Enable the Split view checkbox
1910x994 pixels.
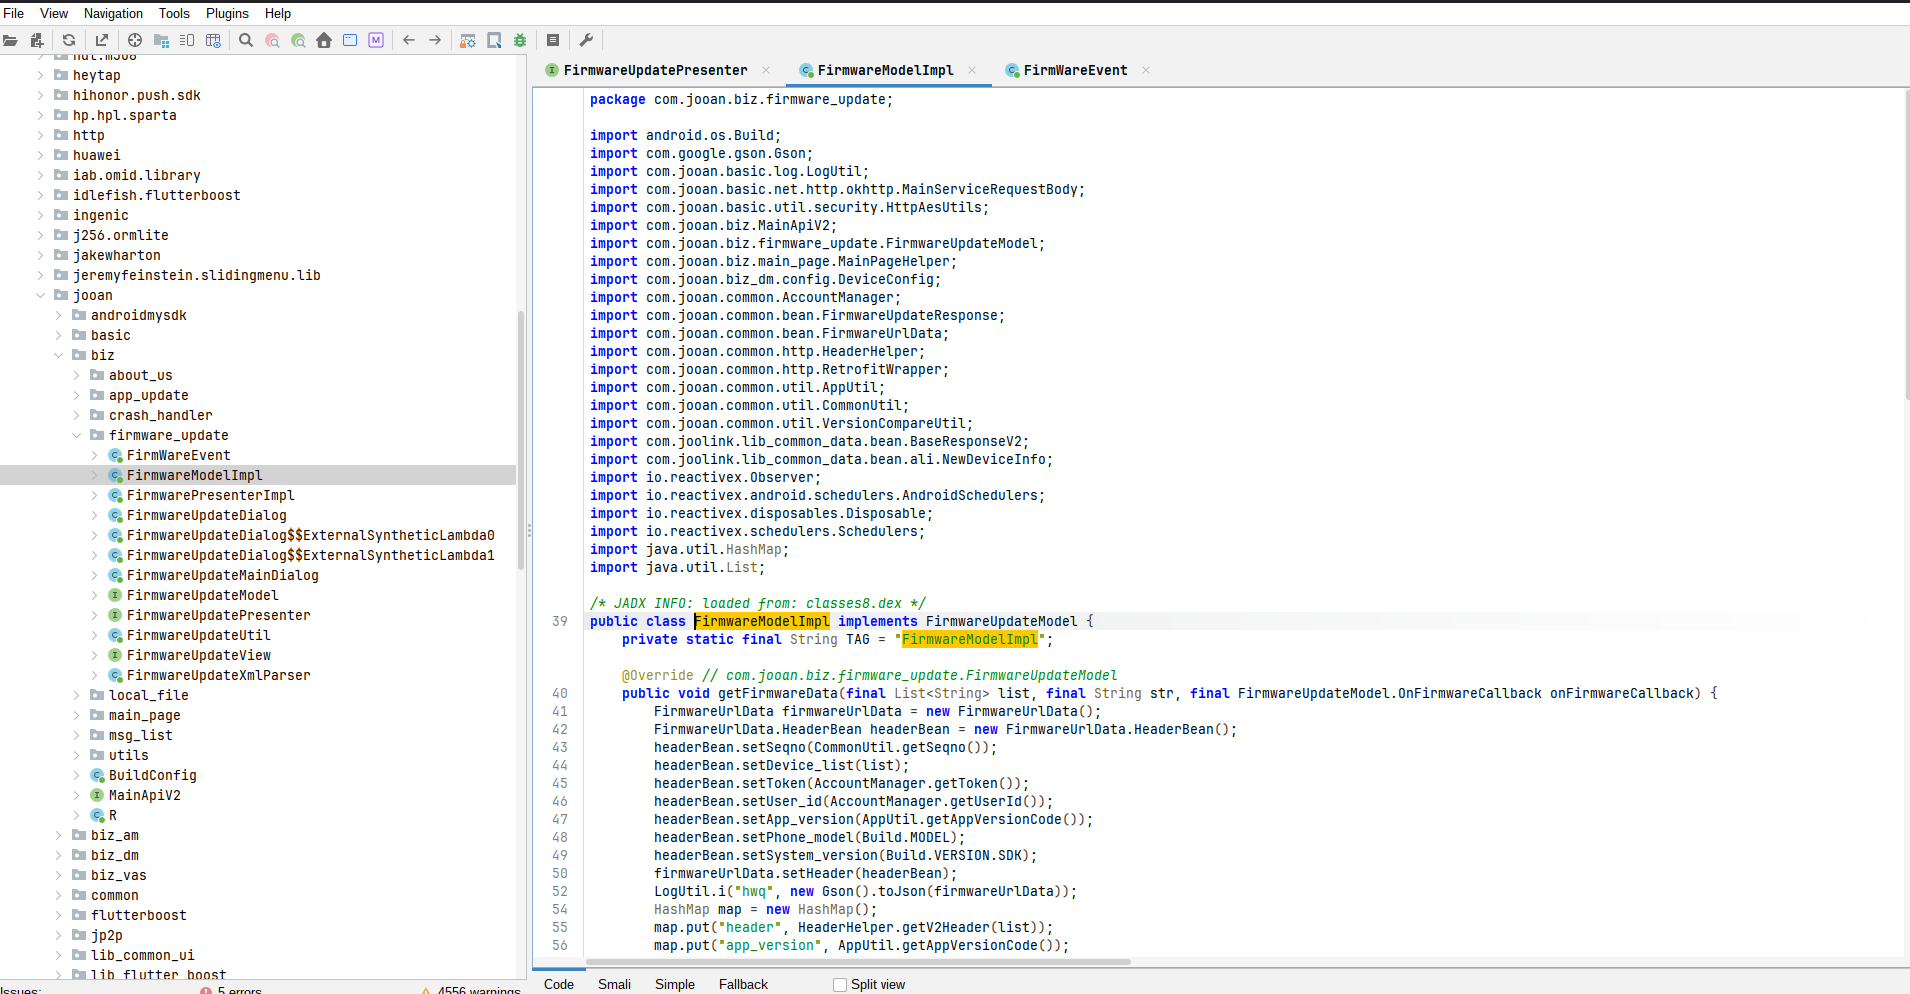click(840, 985)
